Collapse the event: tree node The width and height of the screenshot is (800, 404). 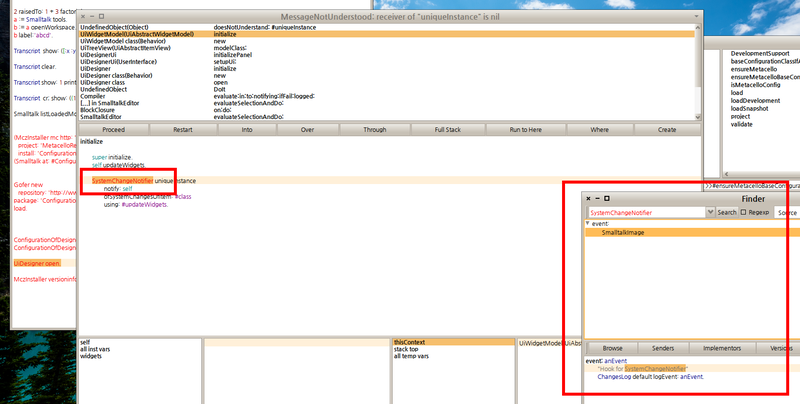(588, 224)
